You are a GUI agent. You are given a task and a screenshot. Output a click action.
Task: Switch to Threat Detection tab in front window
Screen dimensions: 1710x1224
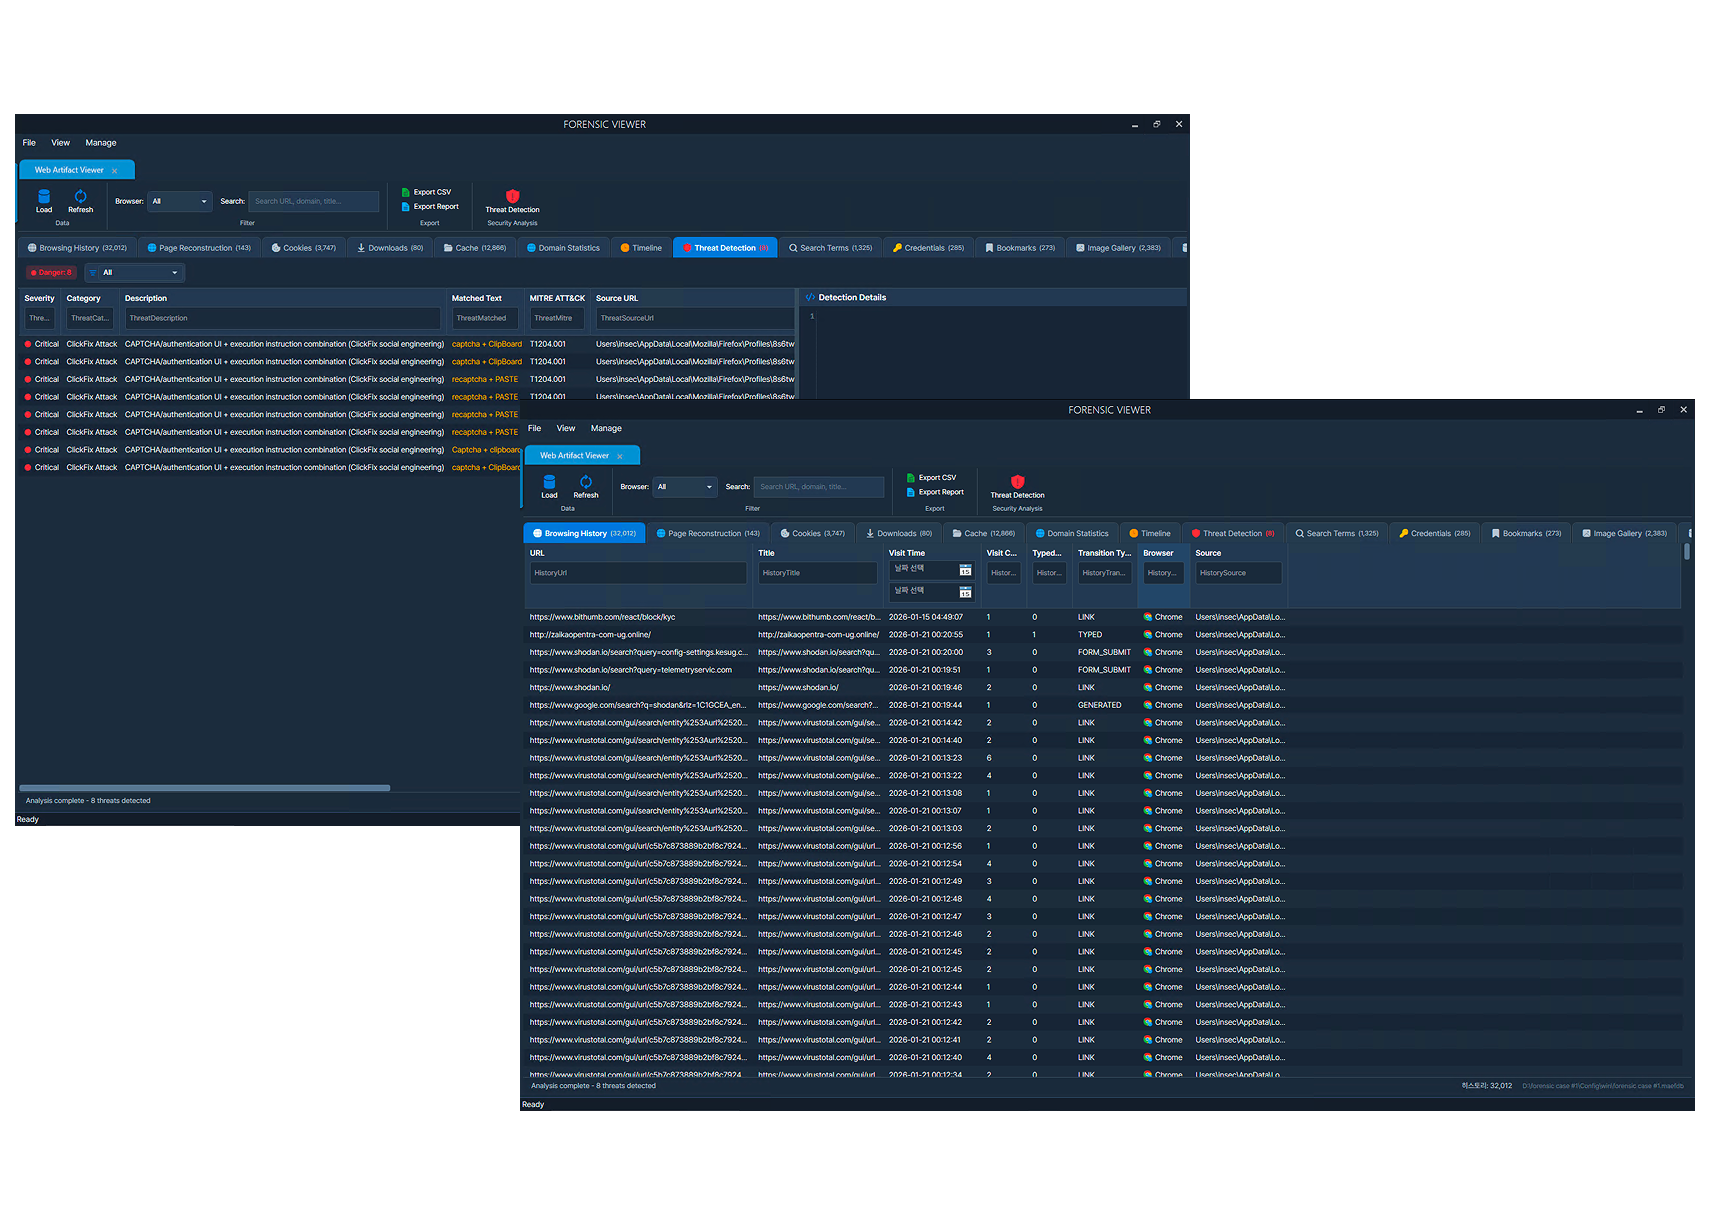[x=1232, y=533]
